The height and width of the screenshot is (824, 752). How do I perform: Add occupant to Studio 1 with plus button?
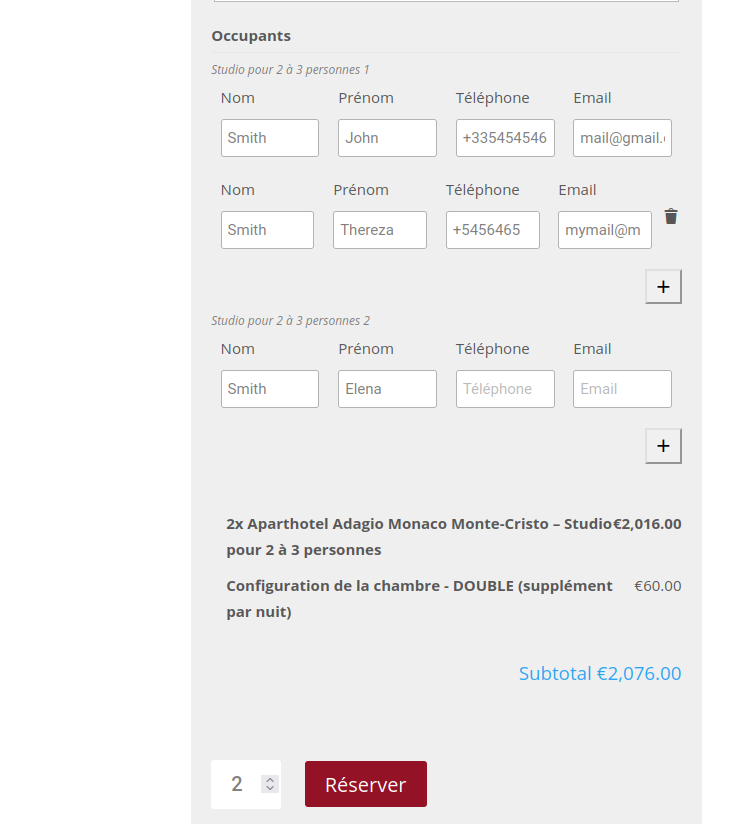pyautogui.click(x=663, y=286)
